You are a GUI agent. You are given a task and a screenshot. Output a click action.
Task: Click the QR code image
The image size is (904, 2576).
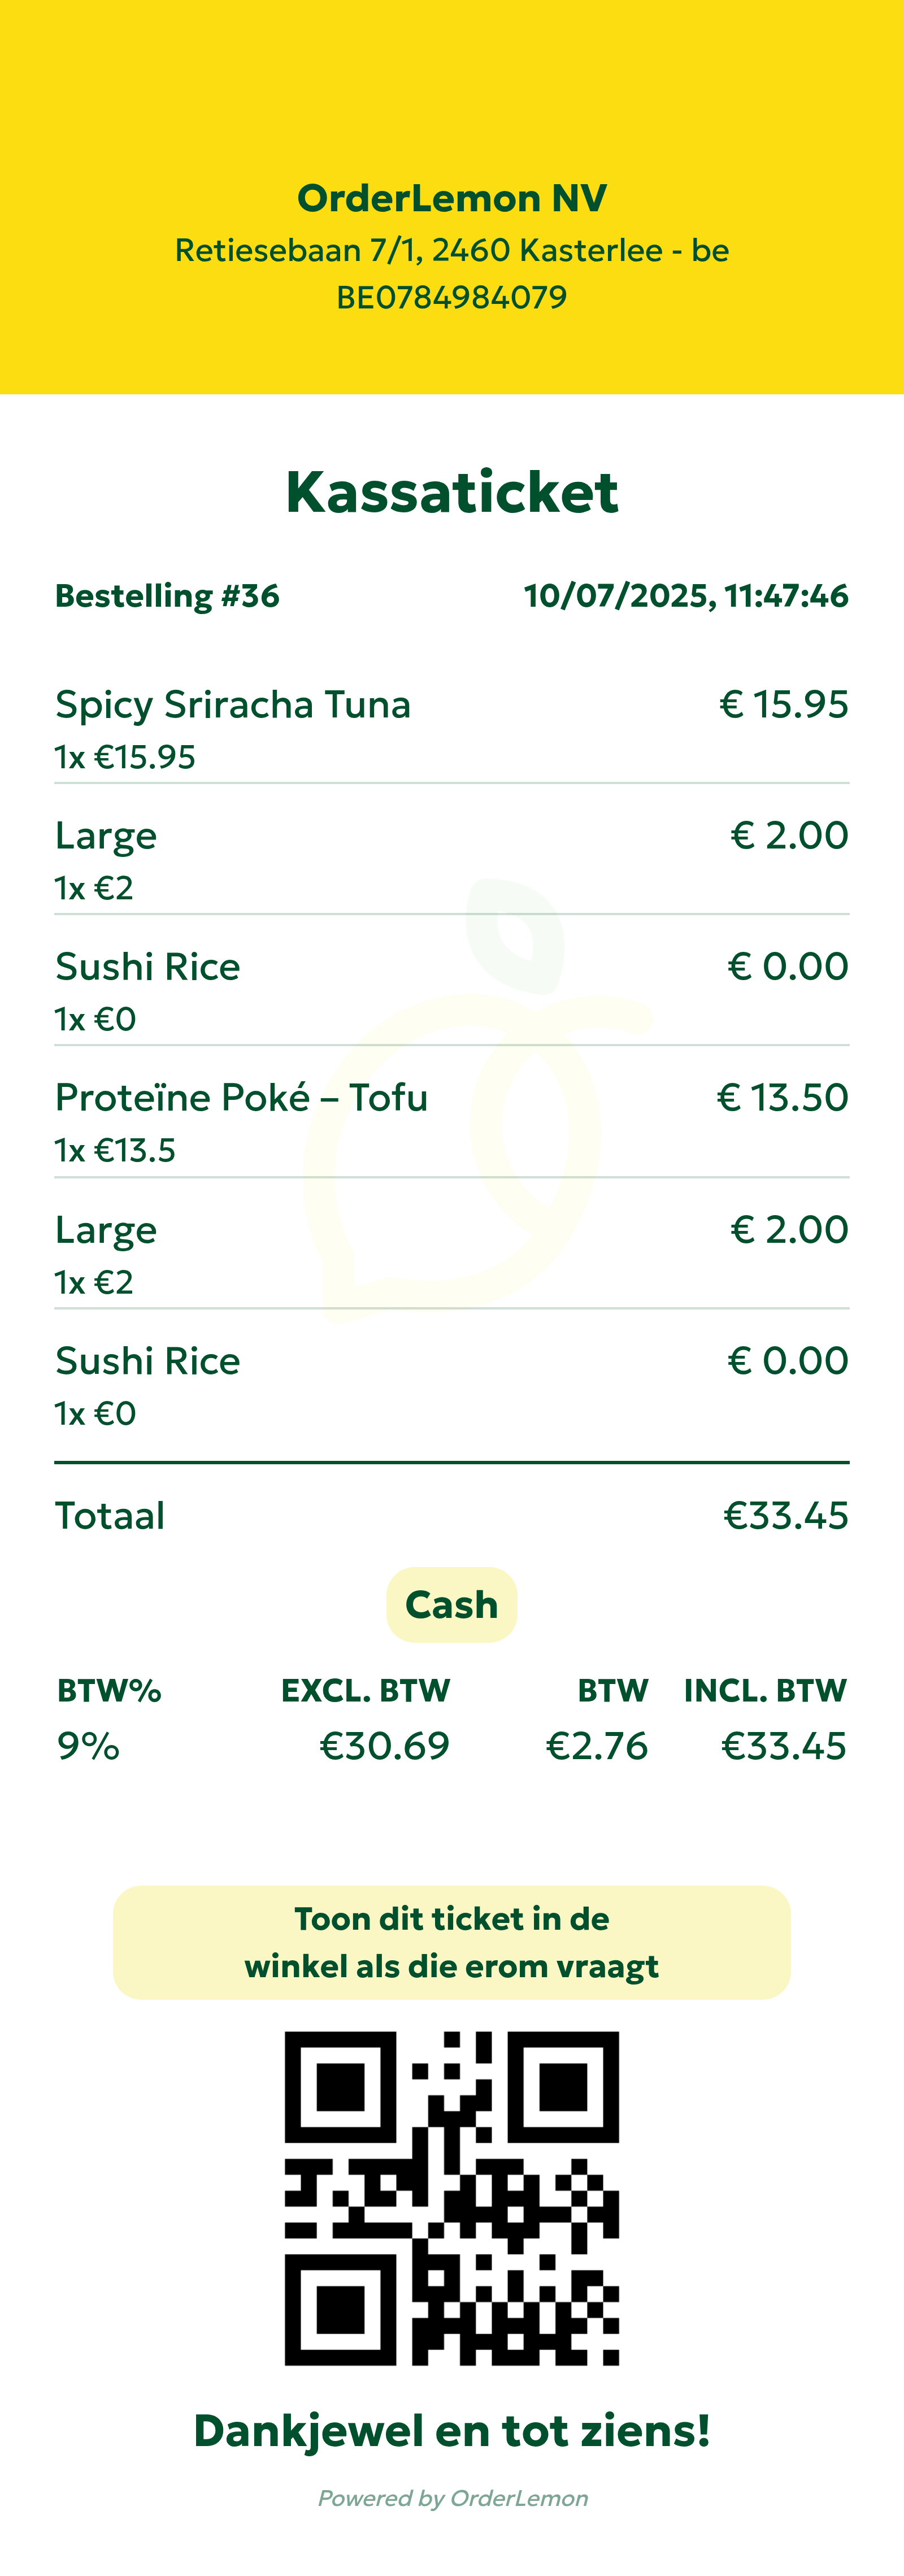(x=452, y=2198)
